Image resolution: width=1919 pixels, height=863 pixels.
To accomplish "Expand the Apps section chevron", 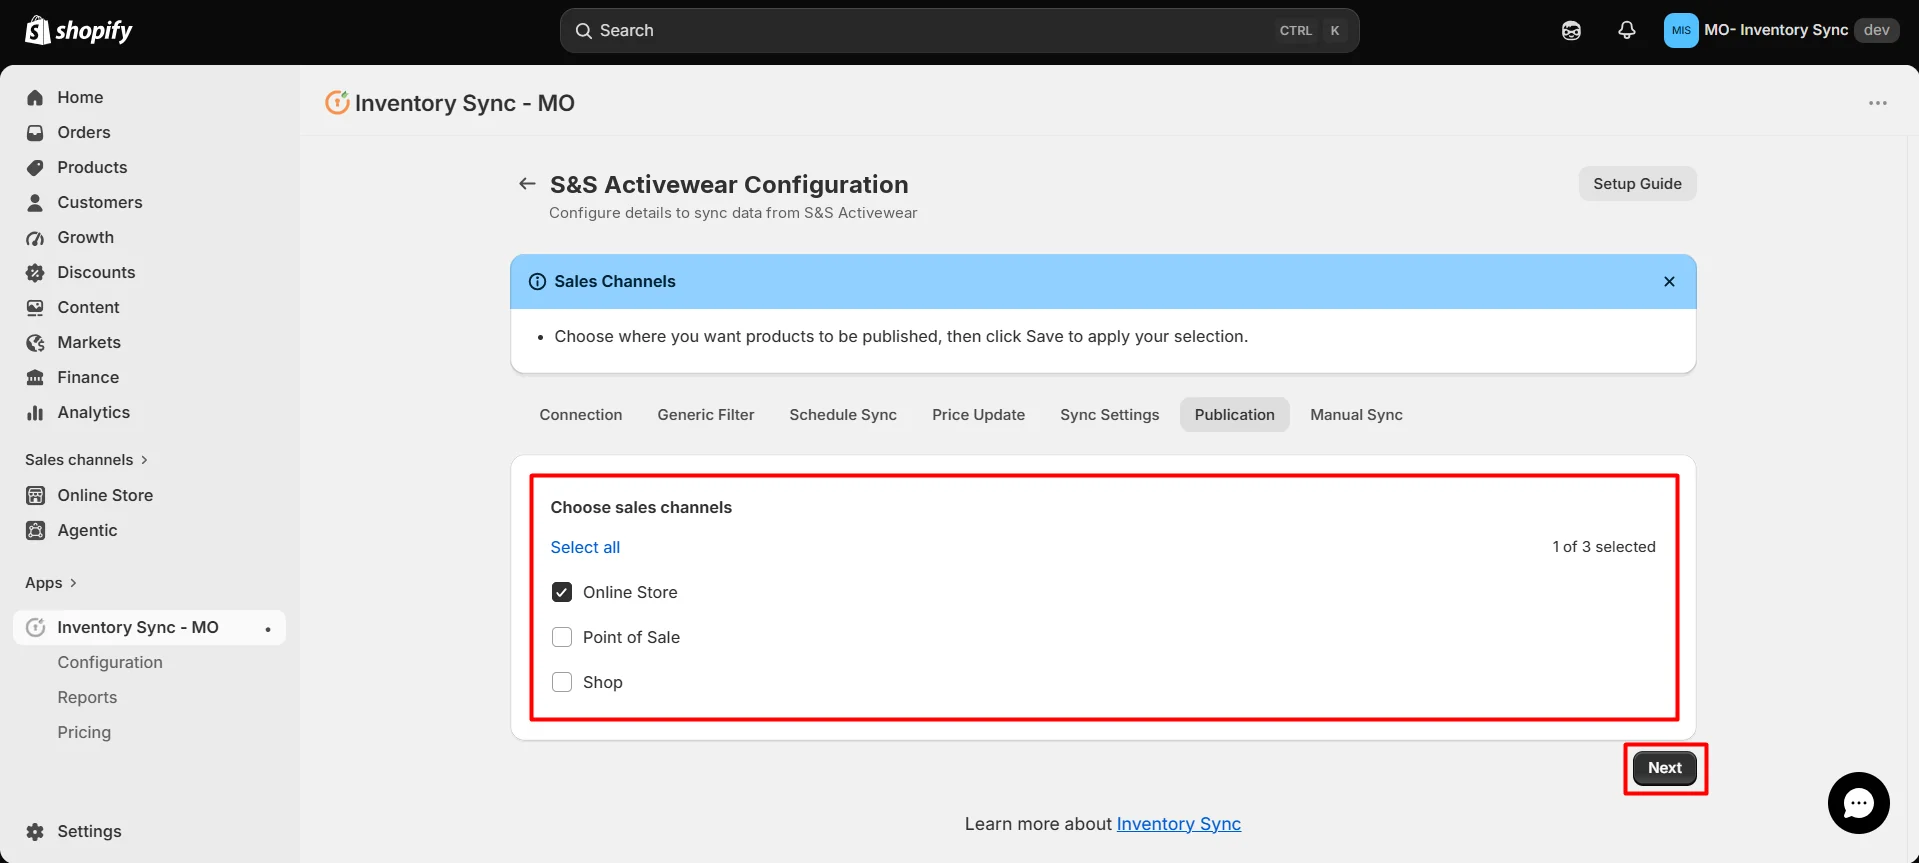I will 73,583.
